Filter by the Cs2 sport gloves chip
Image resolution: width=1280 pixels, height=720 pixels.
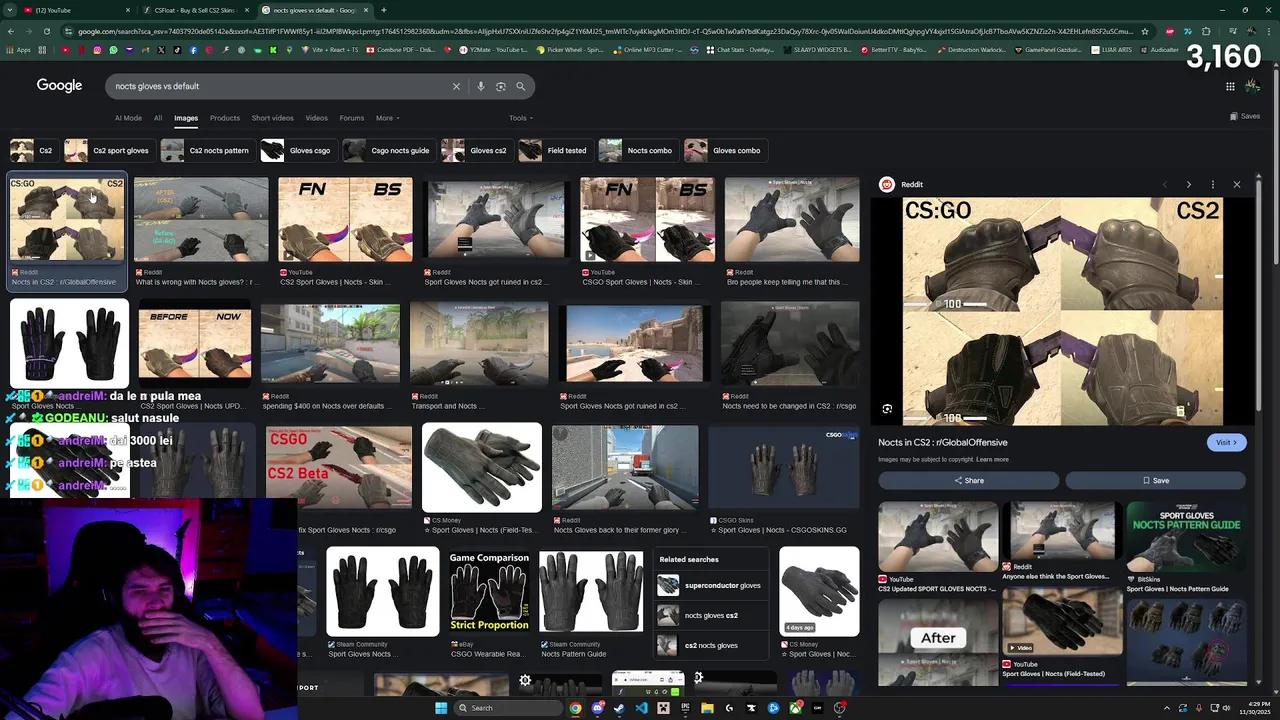click(x=108, y=150)
